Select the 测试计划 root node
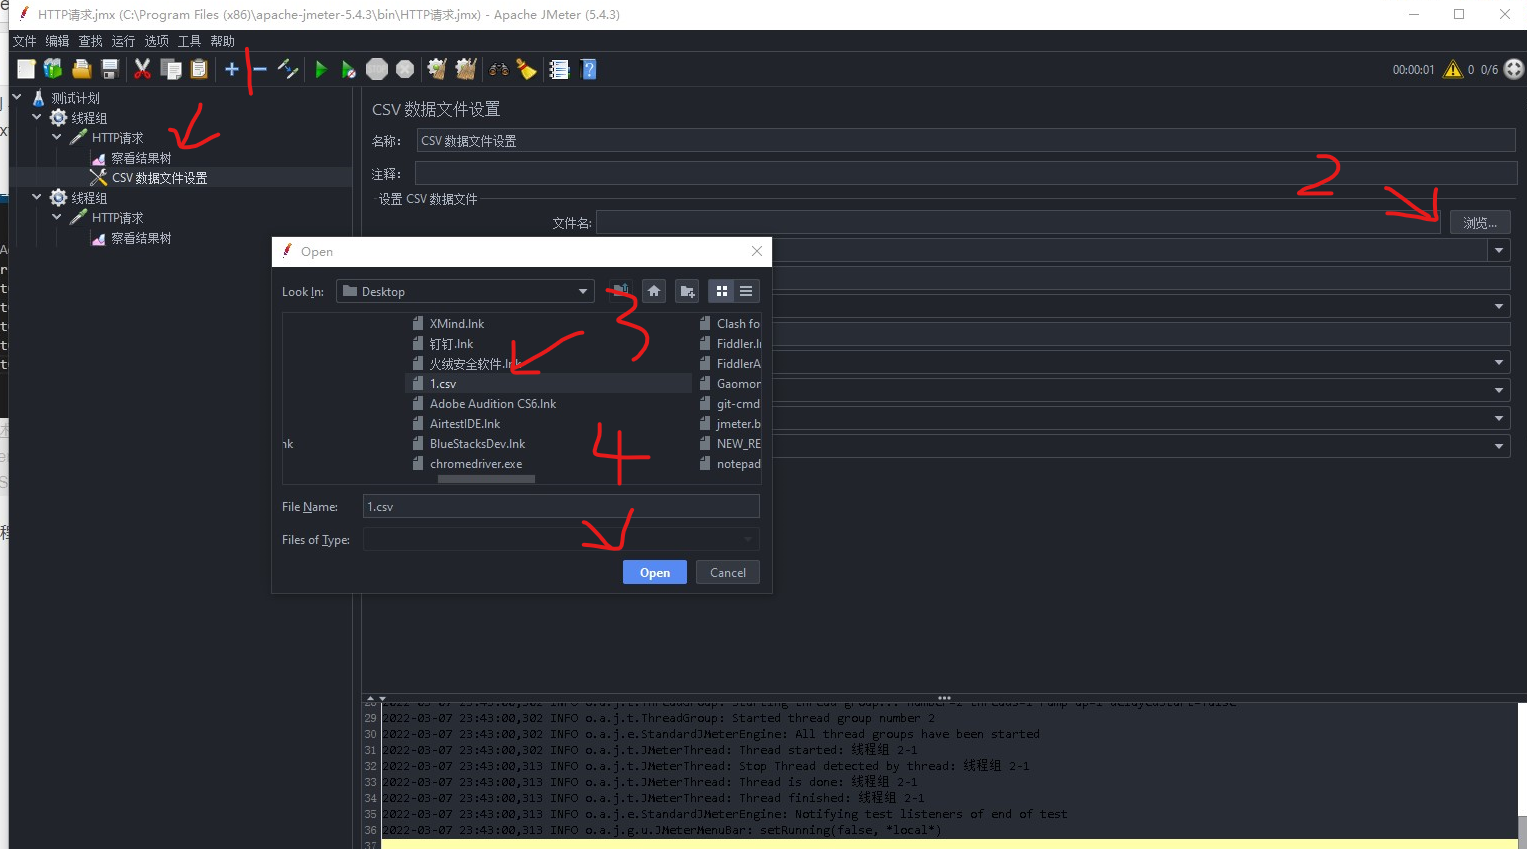The image size is (1527, 849). (75, 97)
